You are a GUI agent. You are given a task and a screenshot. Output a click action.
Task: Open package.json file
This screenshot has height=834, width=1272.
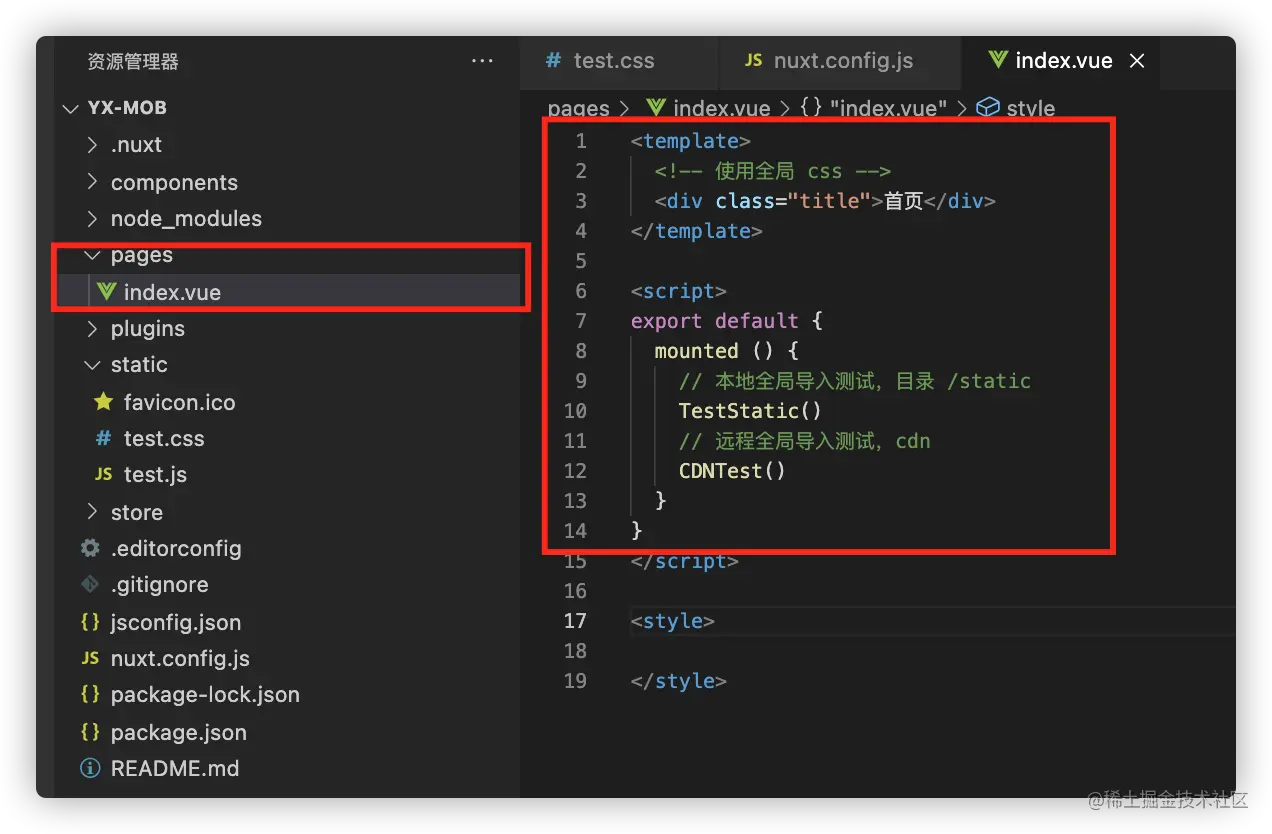(x=179, y=733)
